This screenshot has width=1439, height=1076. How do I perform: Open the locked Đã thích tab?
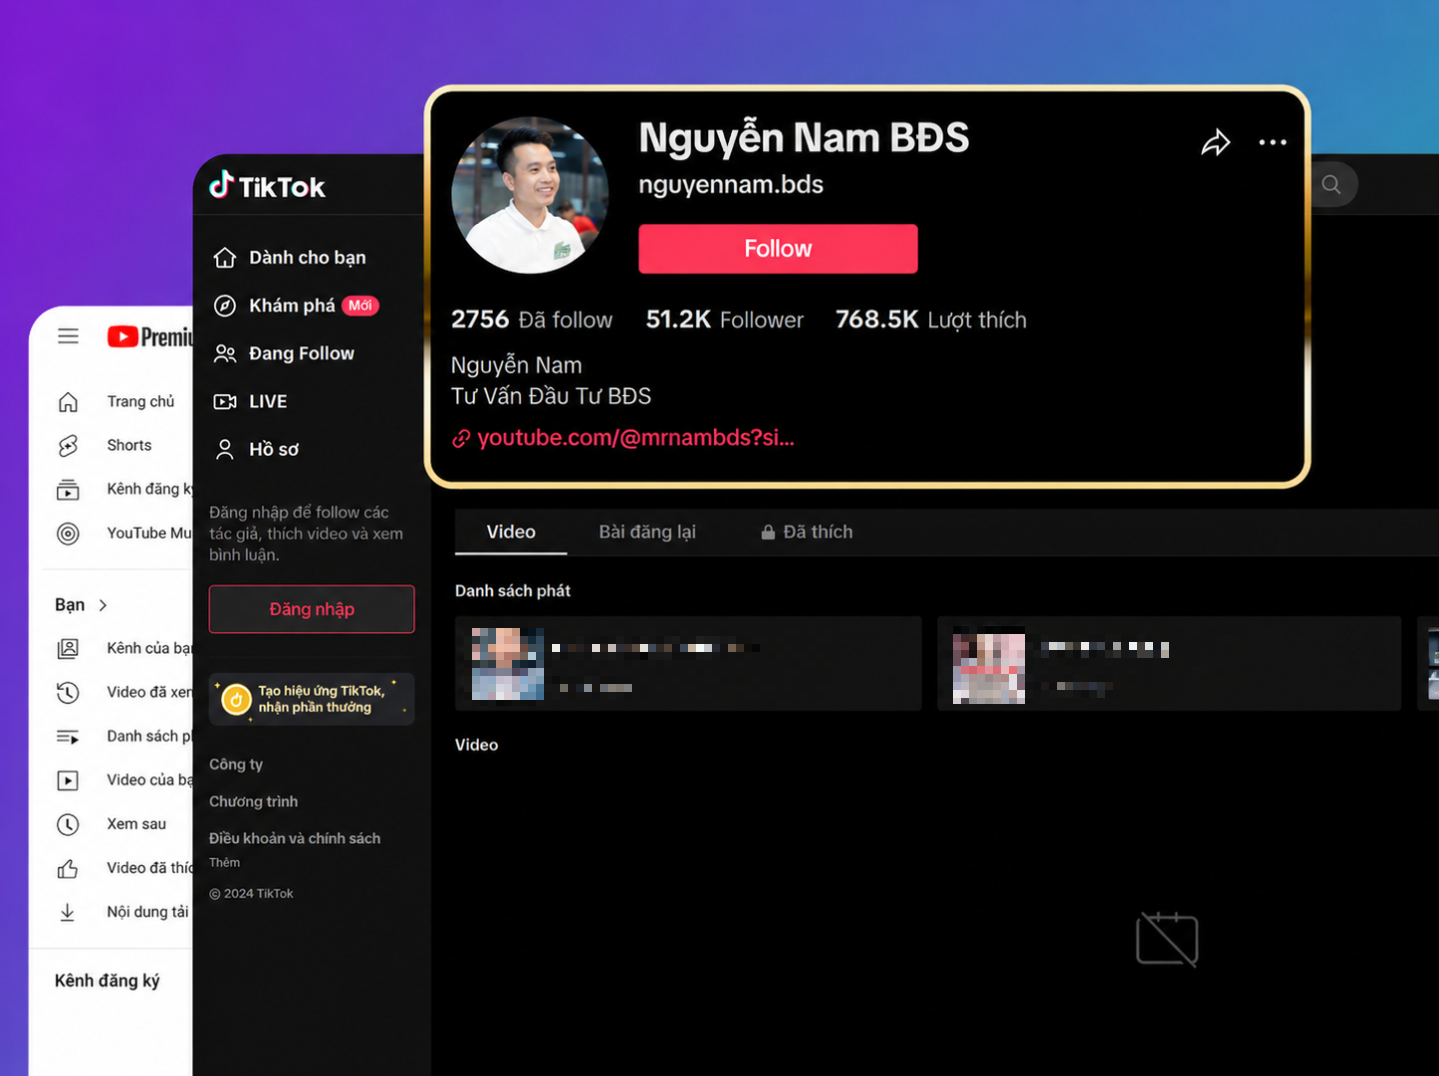pos(806,532)
